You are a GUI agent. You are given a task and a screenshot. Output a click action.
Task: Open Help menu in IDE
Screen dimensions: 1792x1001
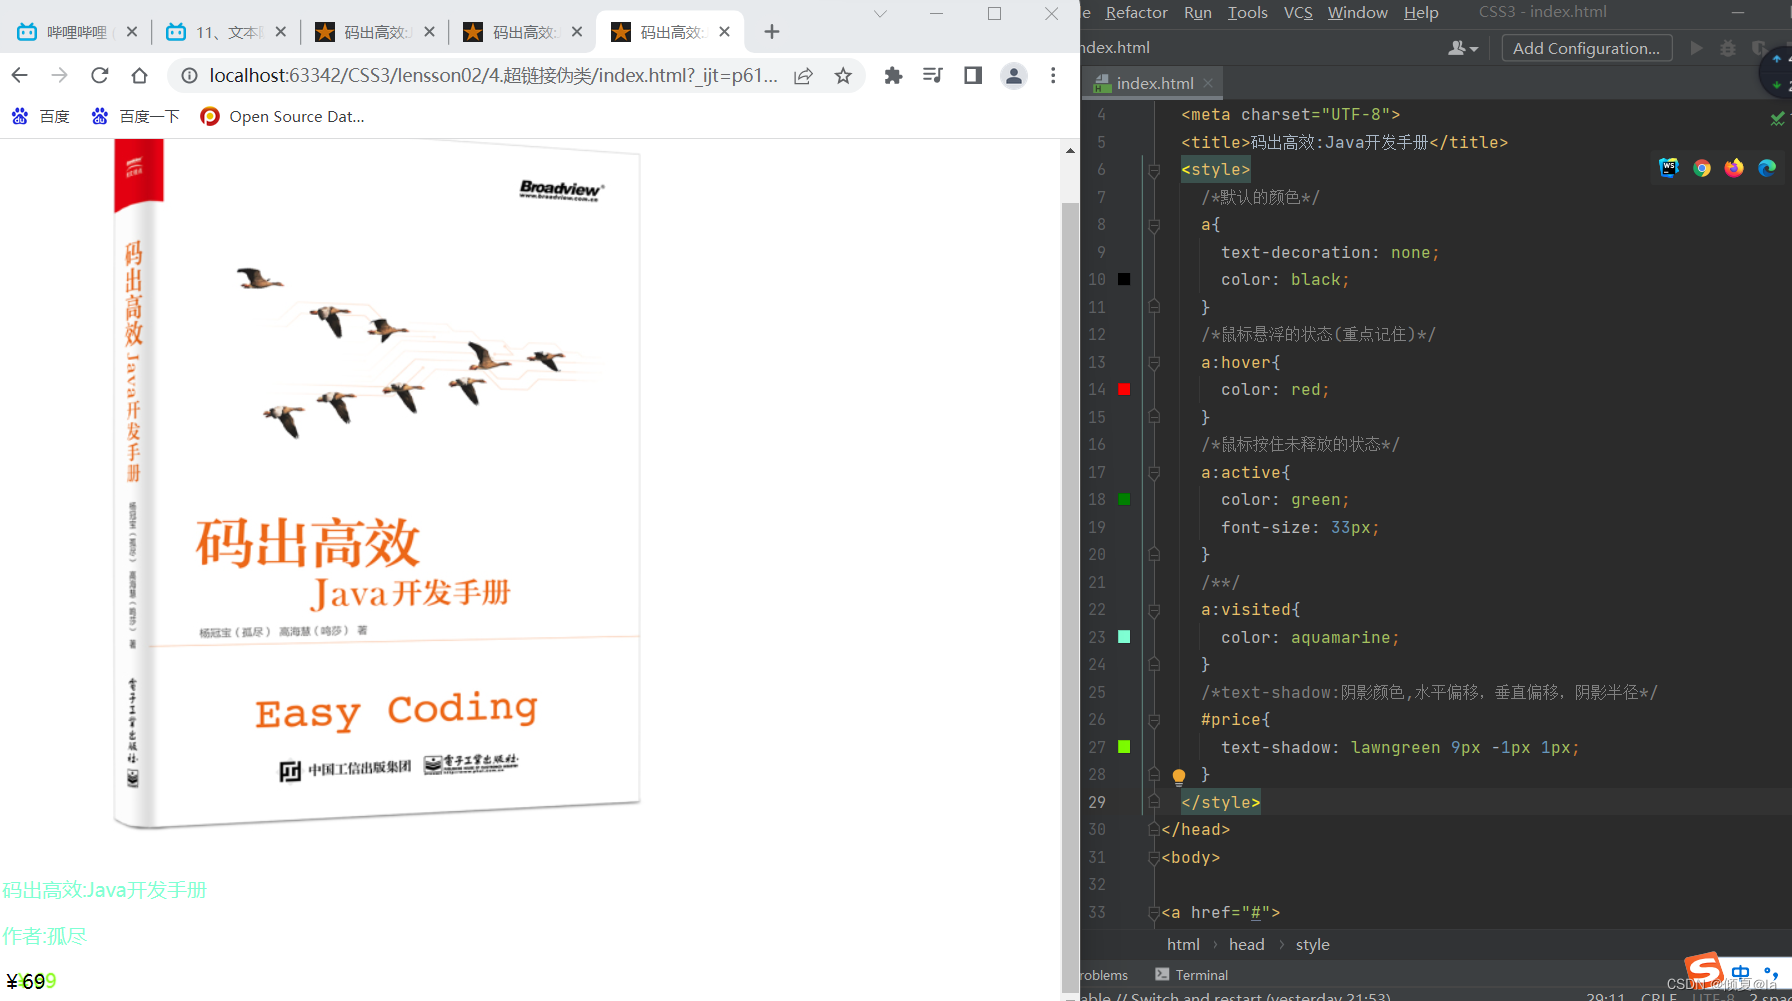[x=1421, y=13]
